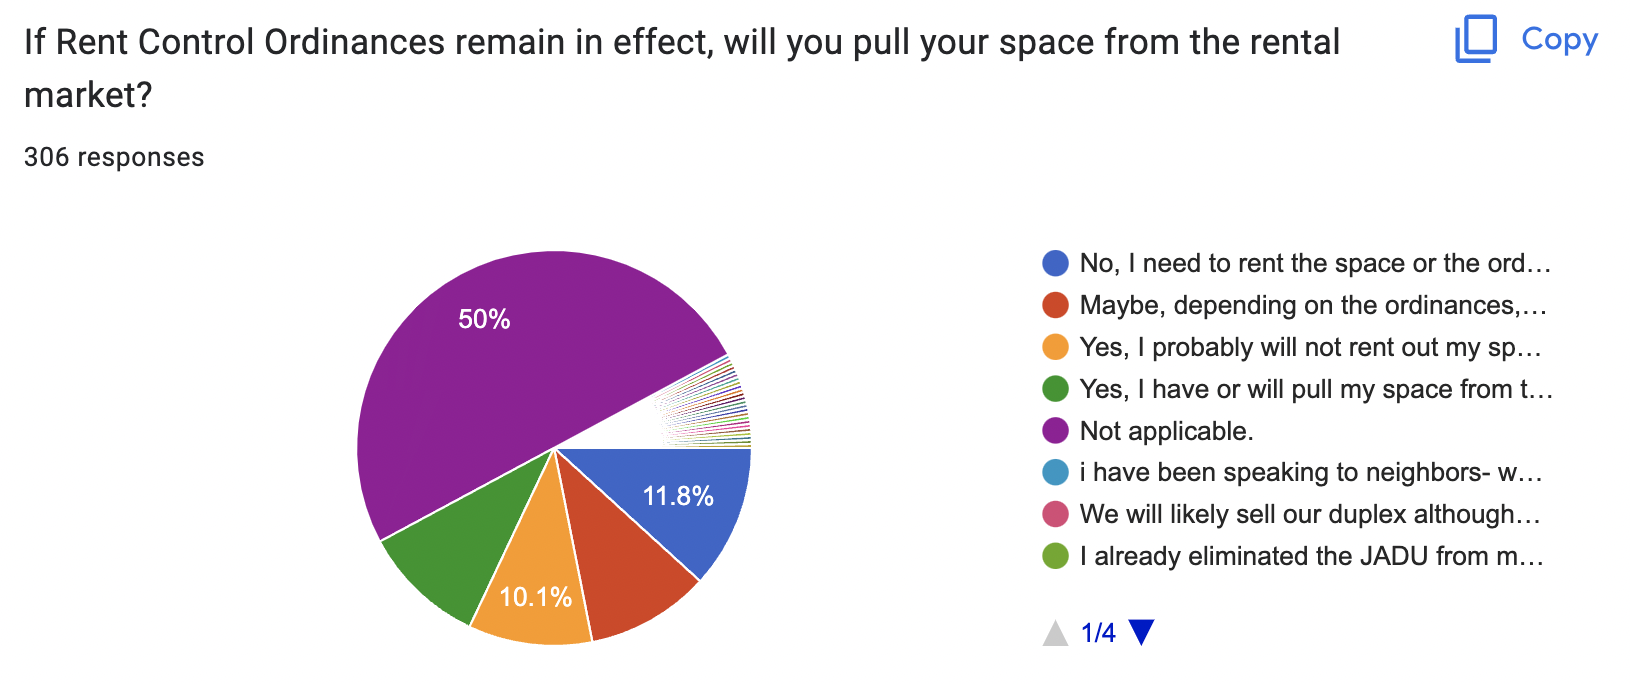The image size is (1630, 684).
Task: Go to next legend page arrow
Action: [x=1141, y=633]
